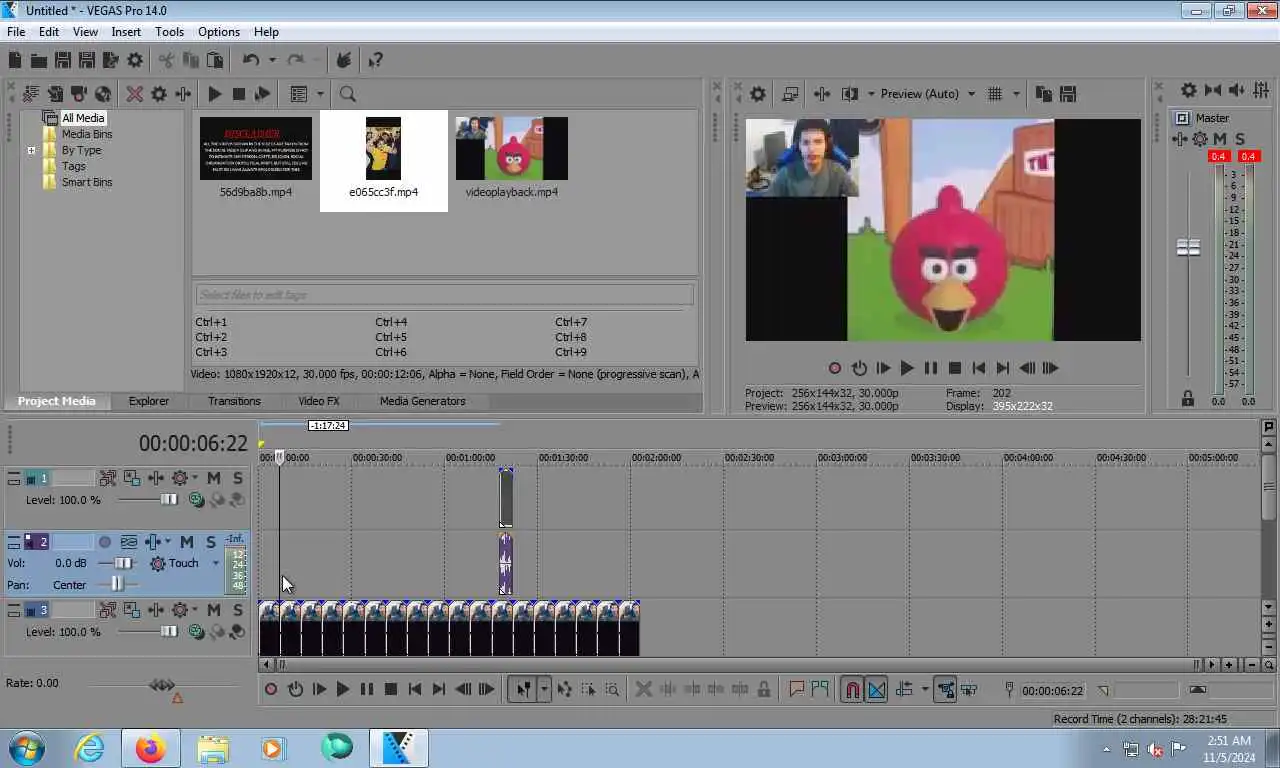Click the Copy Snapshot to Clipboard icon
The image size is (1280, 768).
1044,94
